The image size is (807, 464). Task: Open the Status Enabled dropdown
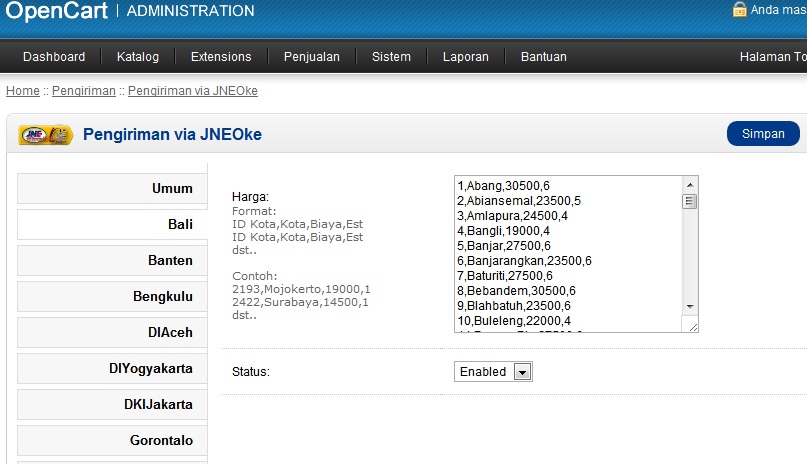493,371
